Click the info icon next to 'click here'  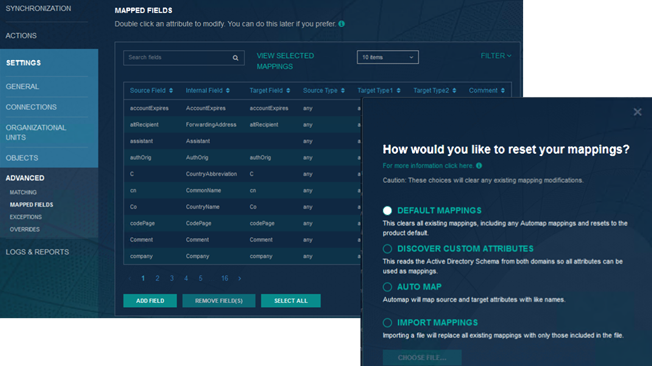479,166
